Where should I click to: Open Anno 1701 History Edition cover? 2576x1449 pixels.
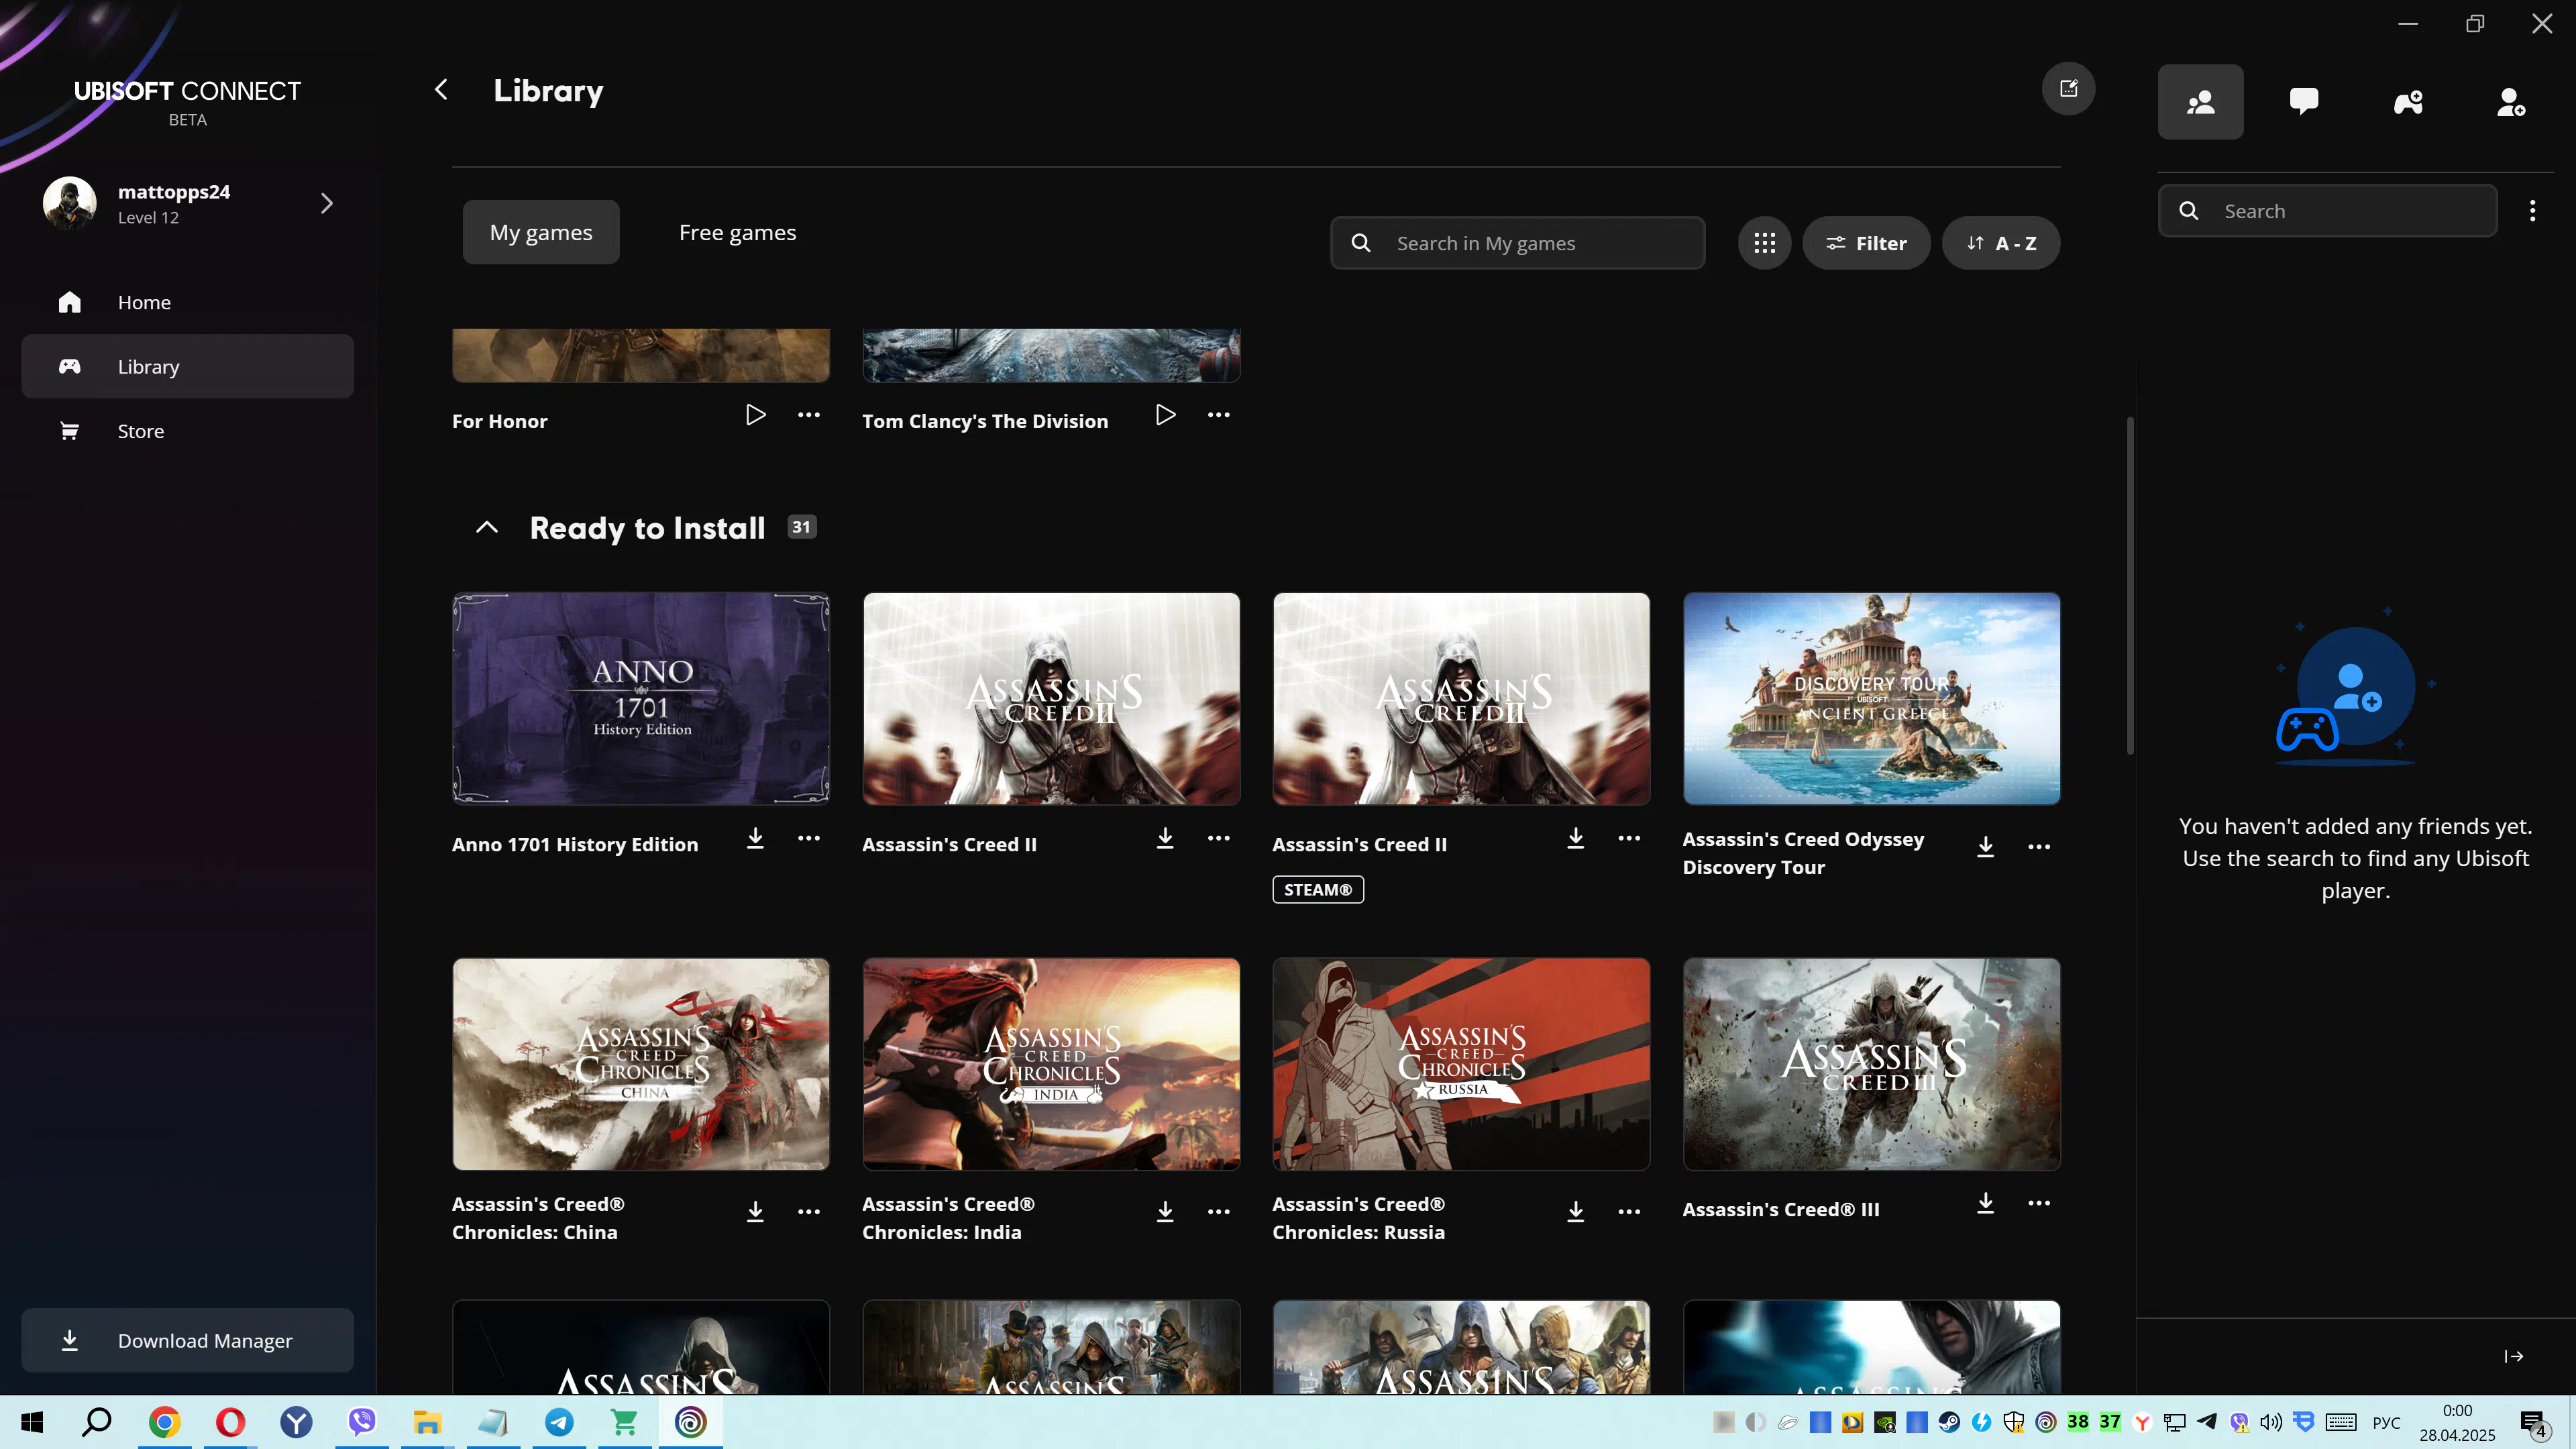[x=641, y=699]
